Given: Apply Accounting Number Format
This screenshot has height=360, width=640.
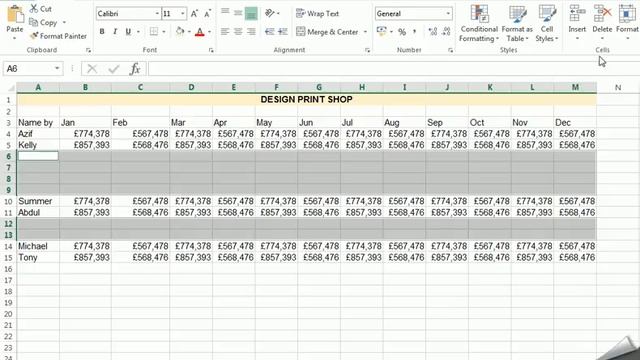Looking at the screenshot, I should 382,31.
